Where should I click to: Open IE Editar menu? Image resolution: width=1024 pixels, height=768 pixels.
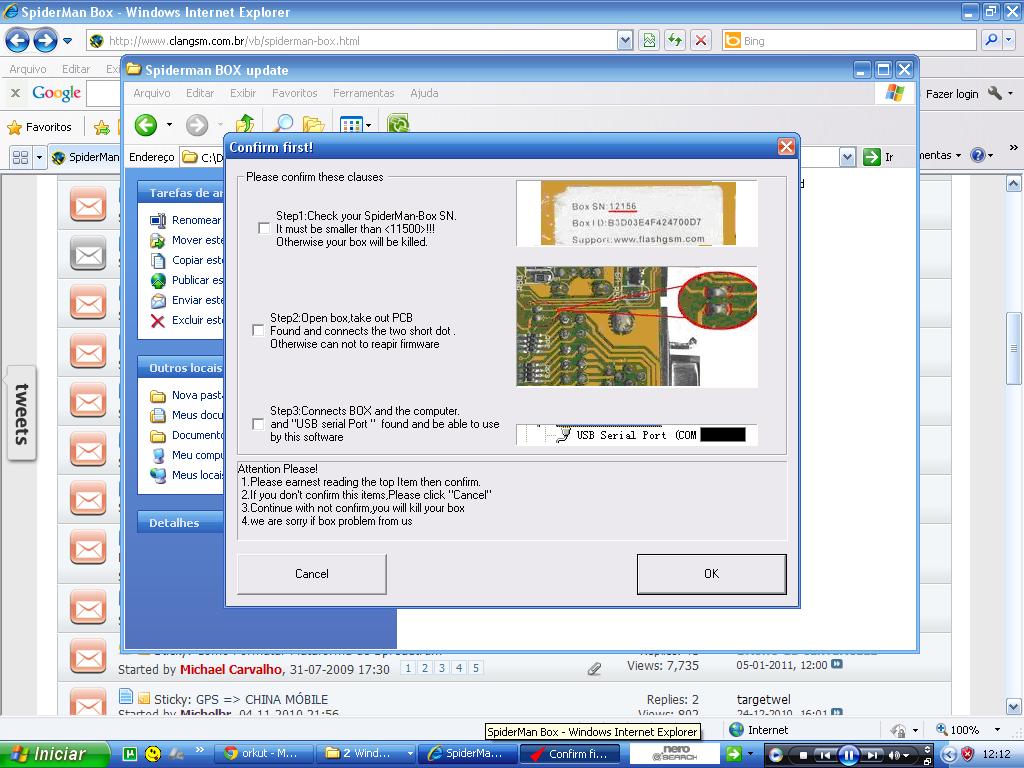pos(76,69)
